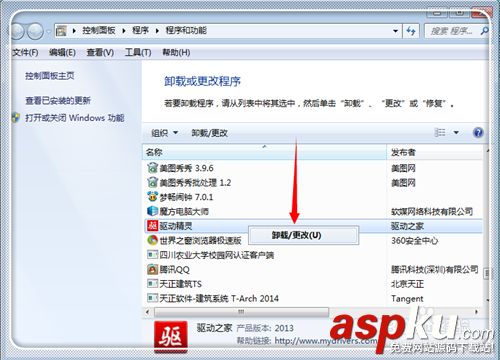Open 打开或关闭 Windows 功能 link

point(75,118)
